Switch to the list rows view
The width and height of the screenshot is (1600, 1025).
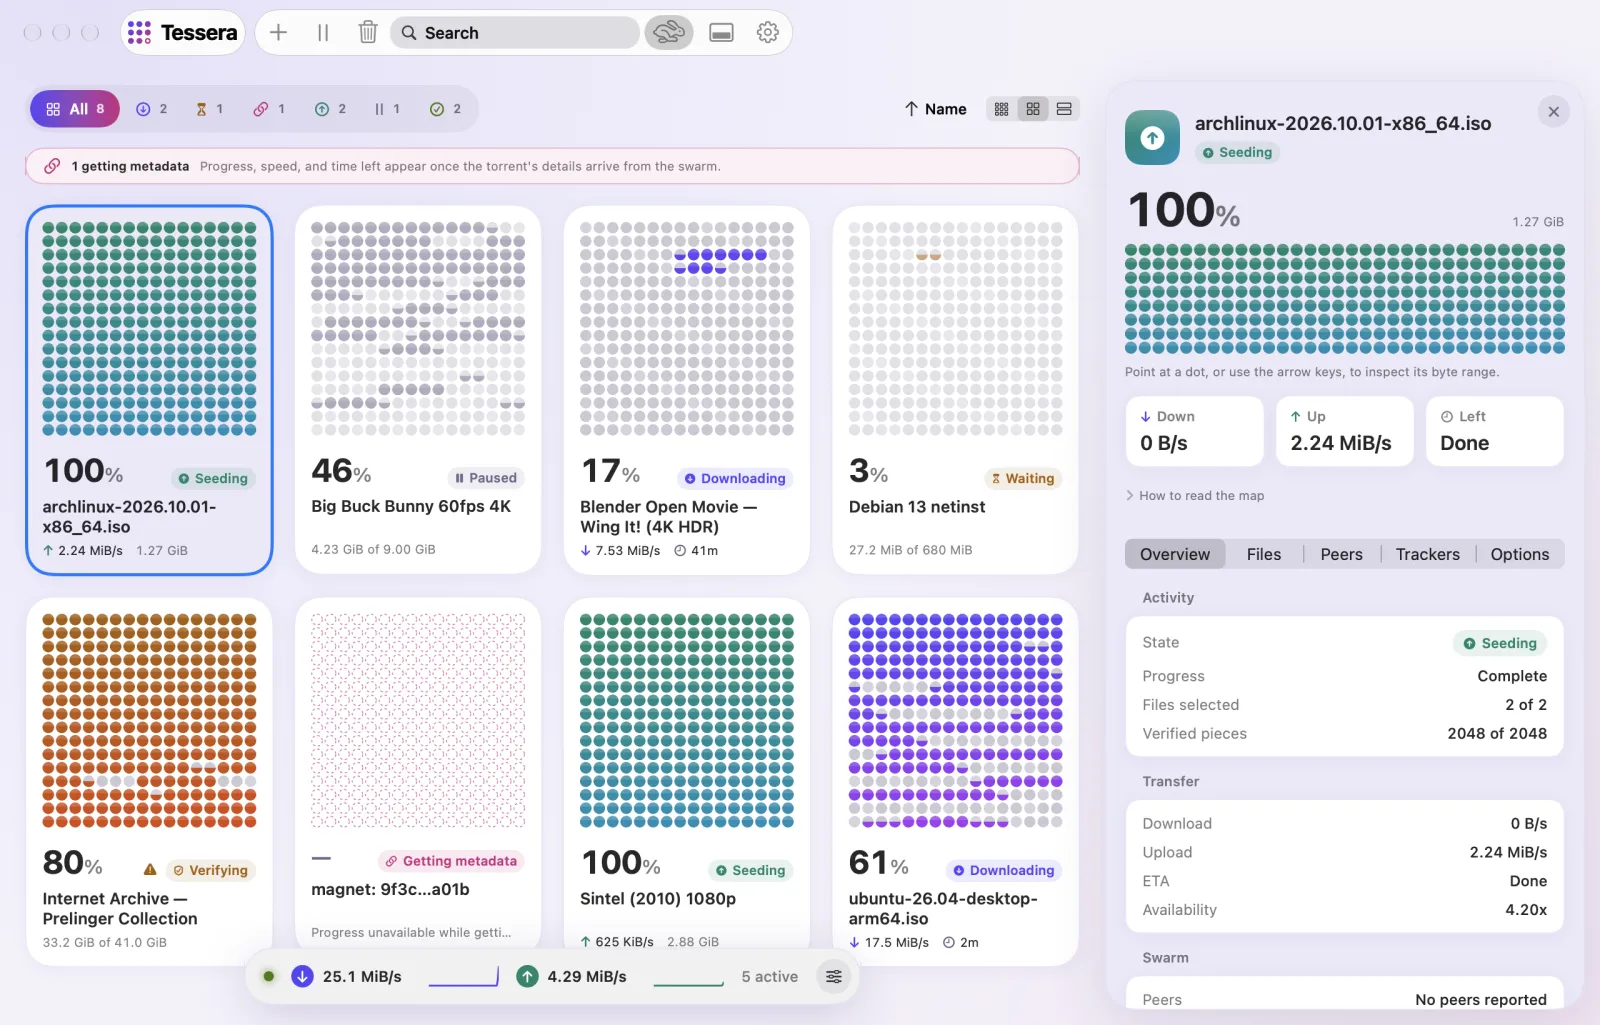1064,109
